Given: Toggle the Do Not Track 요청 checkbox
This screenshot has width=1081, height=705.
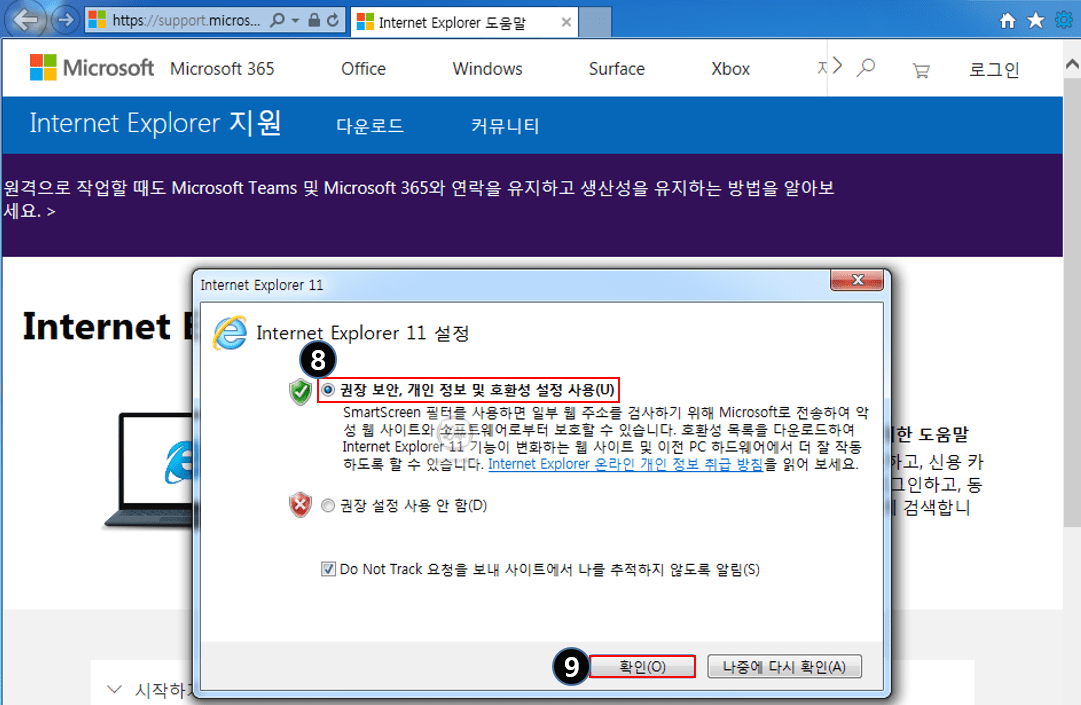Looking at the screenshot, I should click(x=328, y=569).
